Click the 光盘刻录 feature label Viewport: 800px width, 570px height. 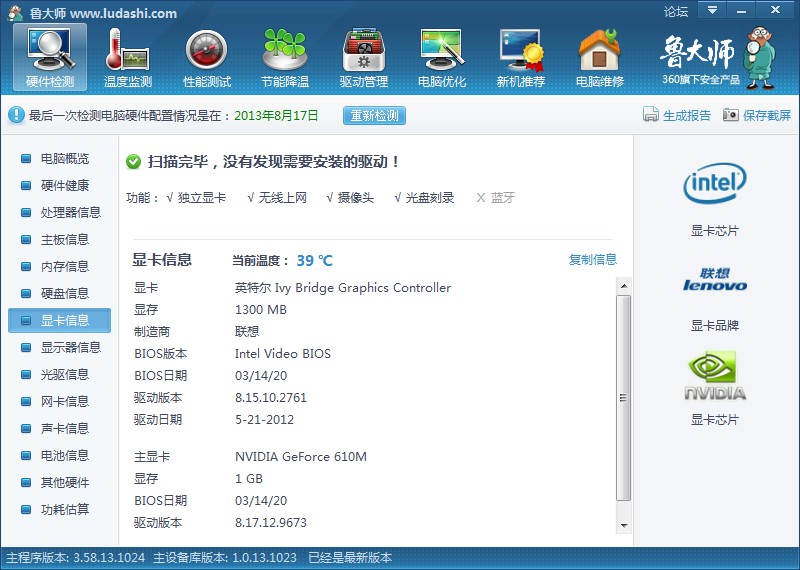430,197
